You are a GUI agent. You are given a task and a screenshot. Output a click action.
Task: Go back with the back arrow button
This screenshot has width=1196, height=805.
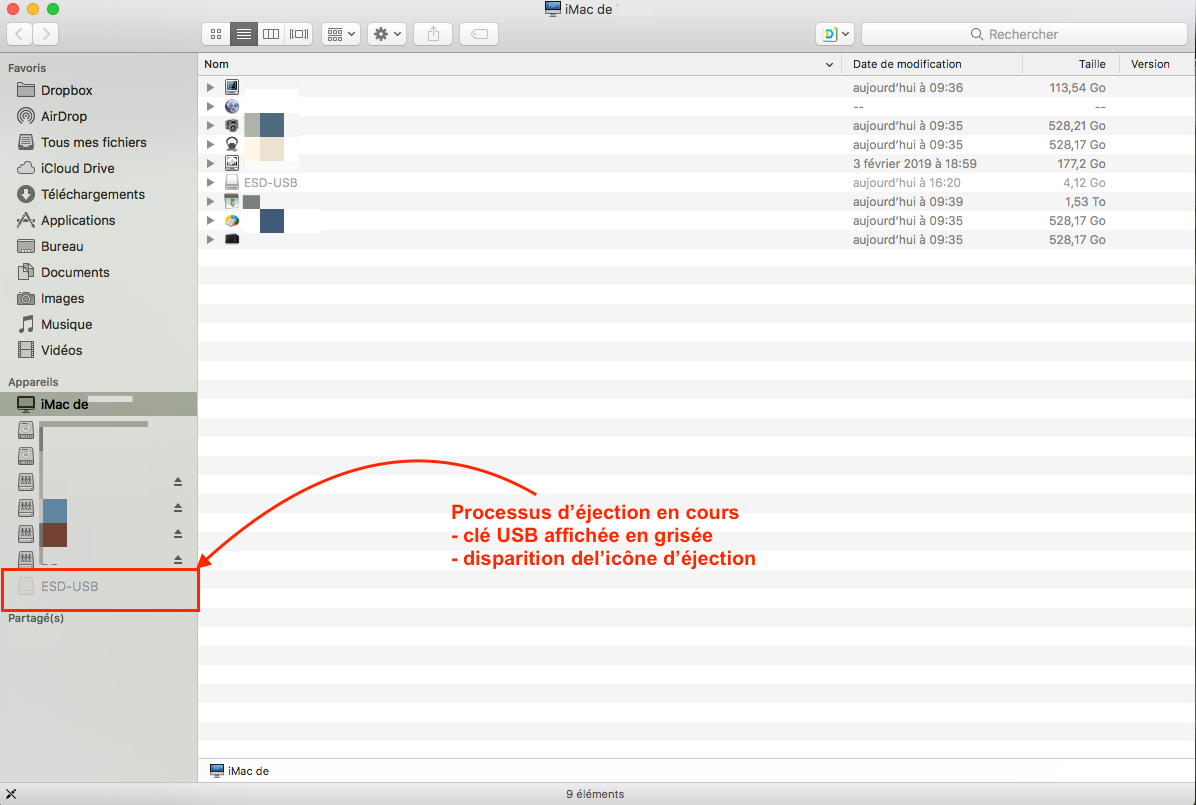coord(20,34)
